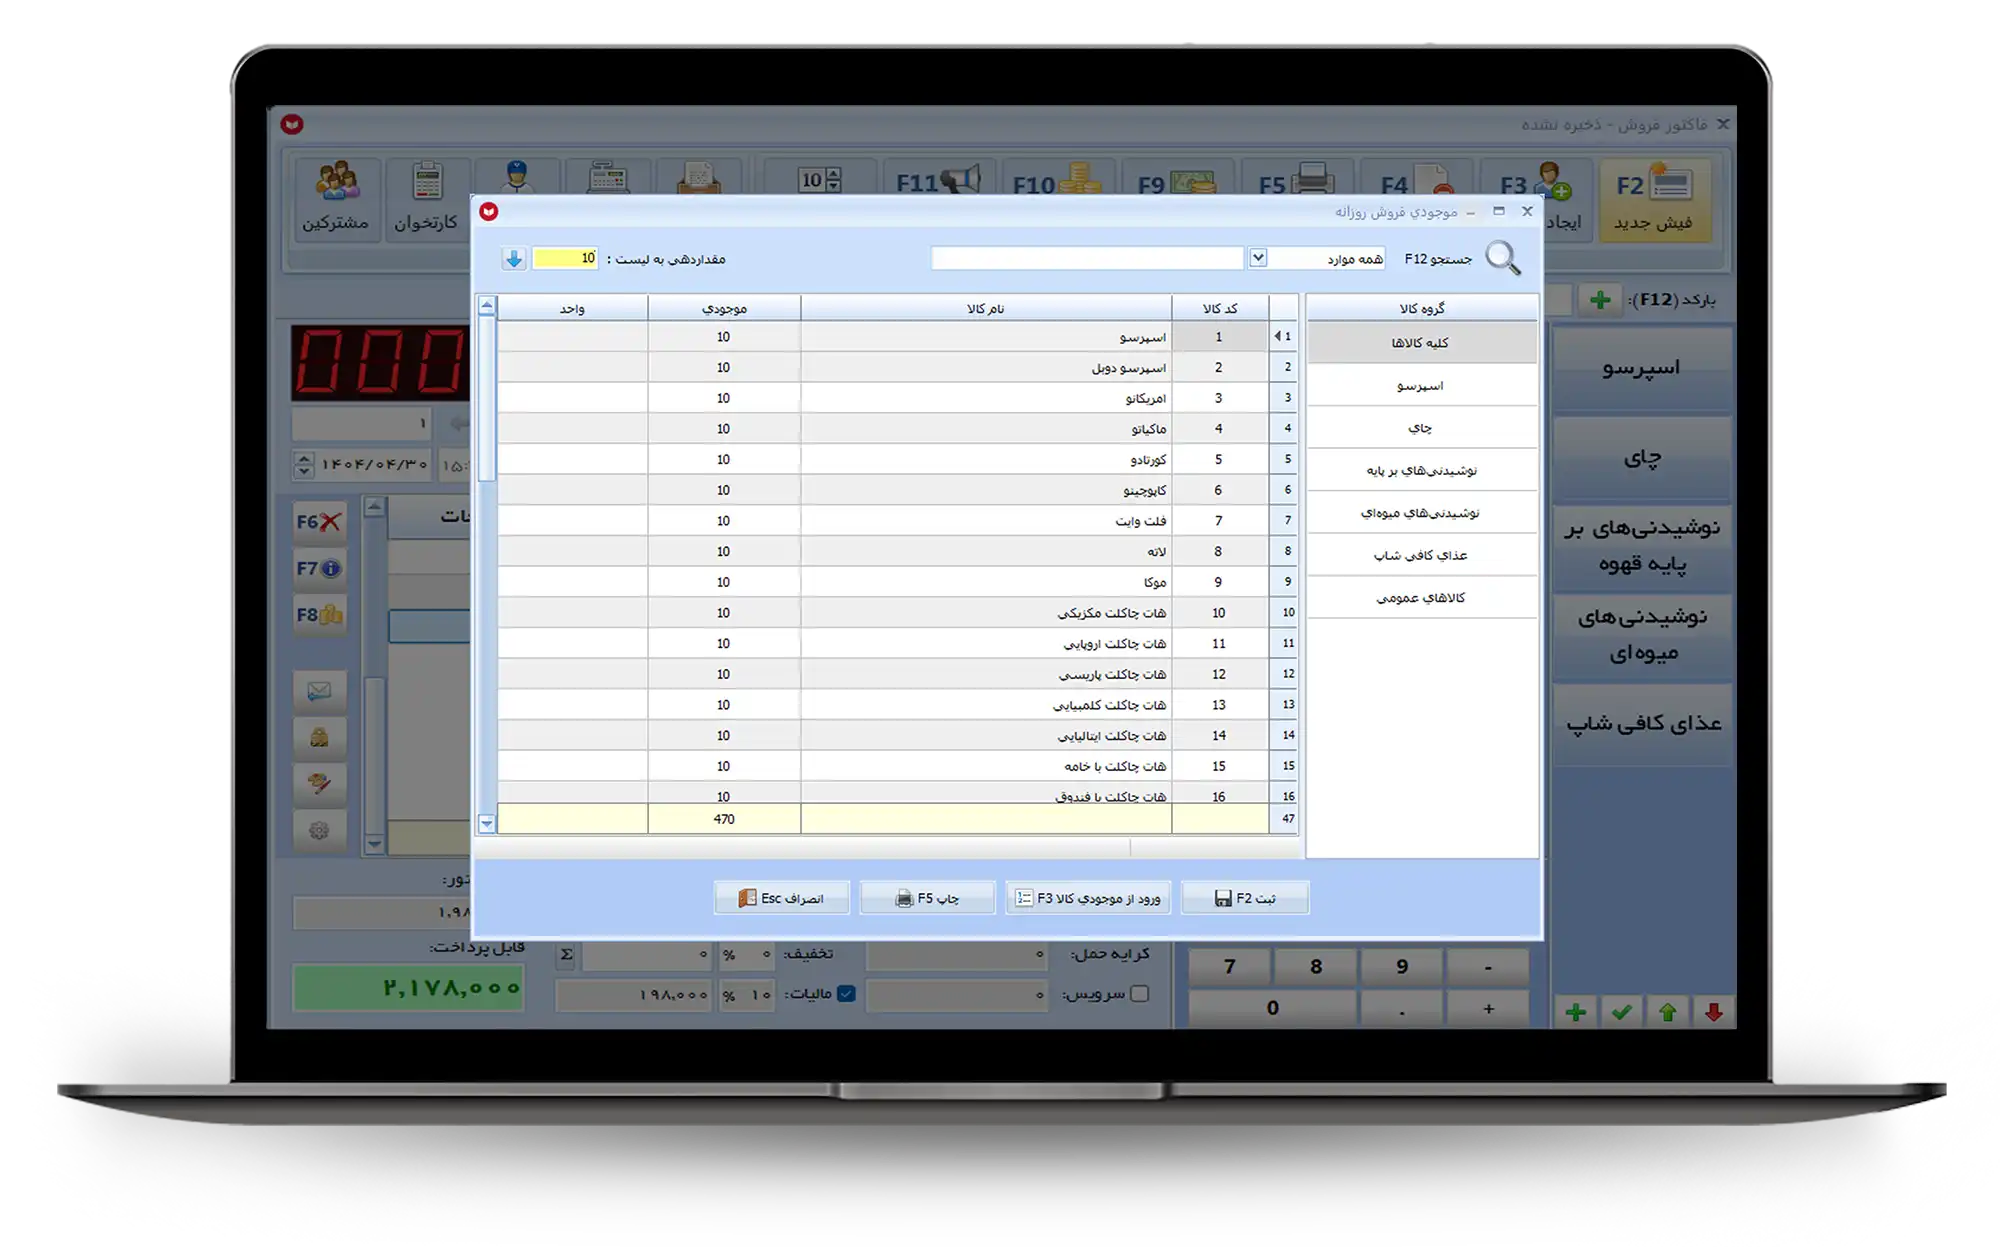Select the هات چاکلت مکزیکی row
This screenshot has width=2000, height=1247.
tap(884, 613)
